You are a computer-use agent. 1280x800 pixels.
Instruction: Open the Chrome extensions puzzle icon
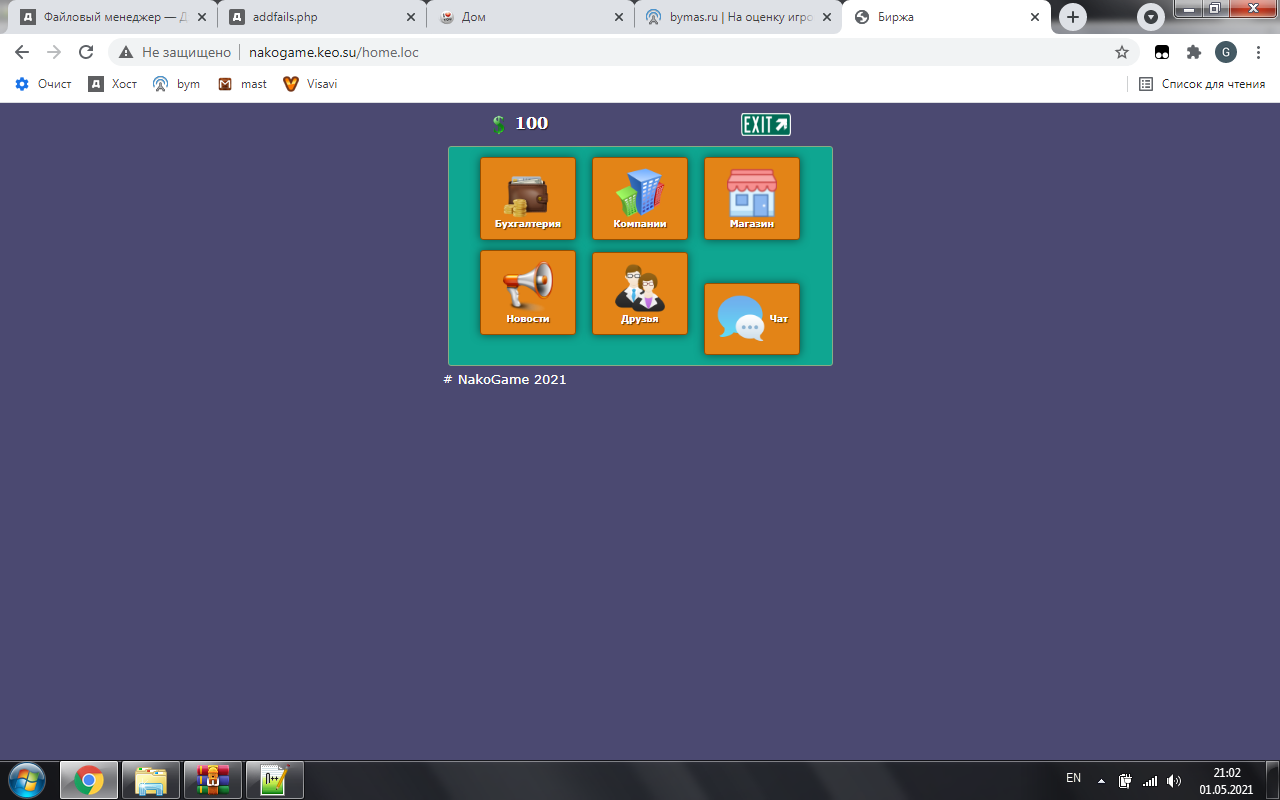(1193, 52)
